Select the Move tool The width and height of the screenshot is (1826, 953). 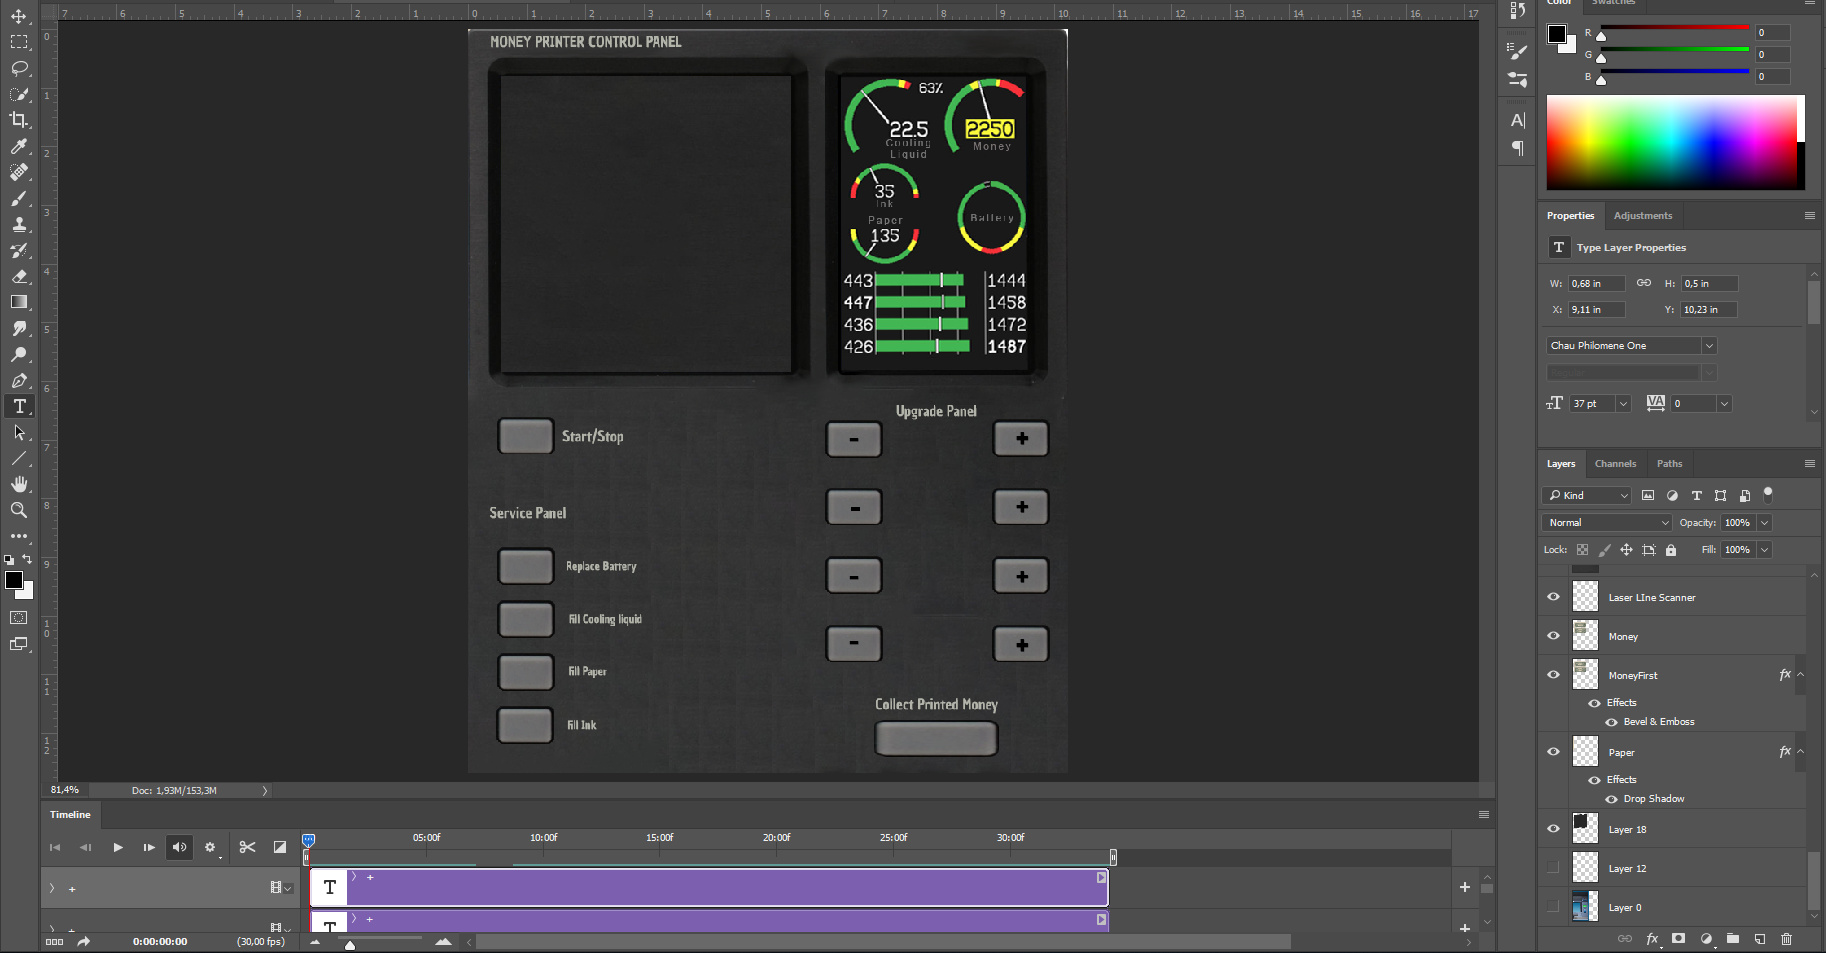19,16
